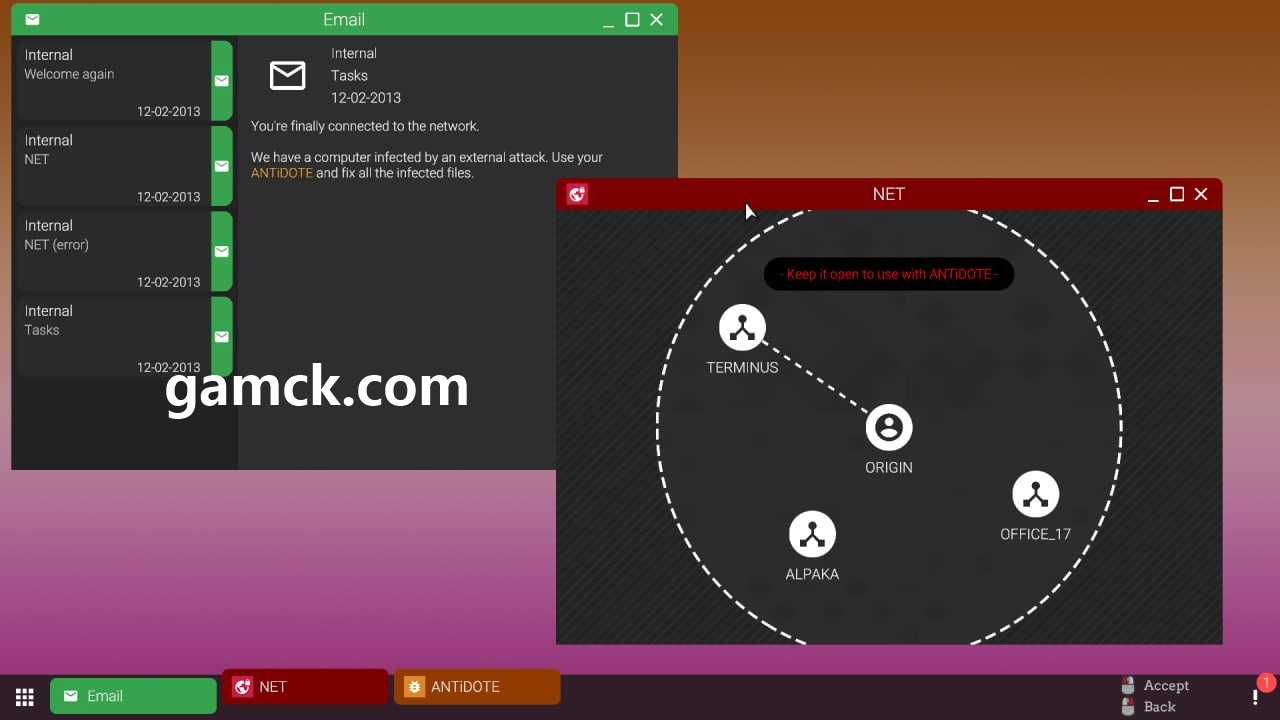This screenshot has width=1280, height=720.
Task: Click the Accept mouse hint
Action: (x=1155, y=685)
